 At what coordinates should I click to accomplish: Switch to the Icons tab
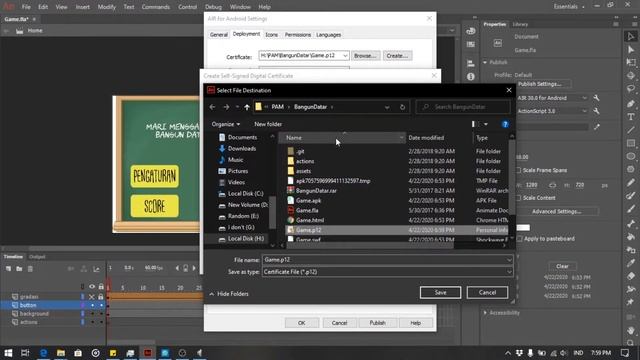tap(271, 35)
